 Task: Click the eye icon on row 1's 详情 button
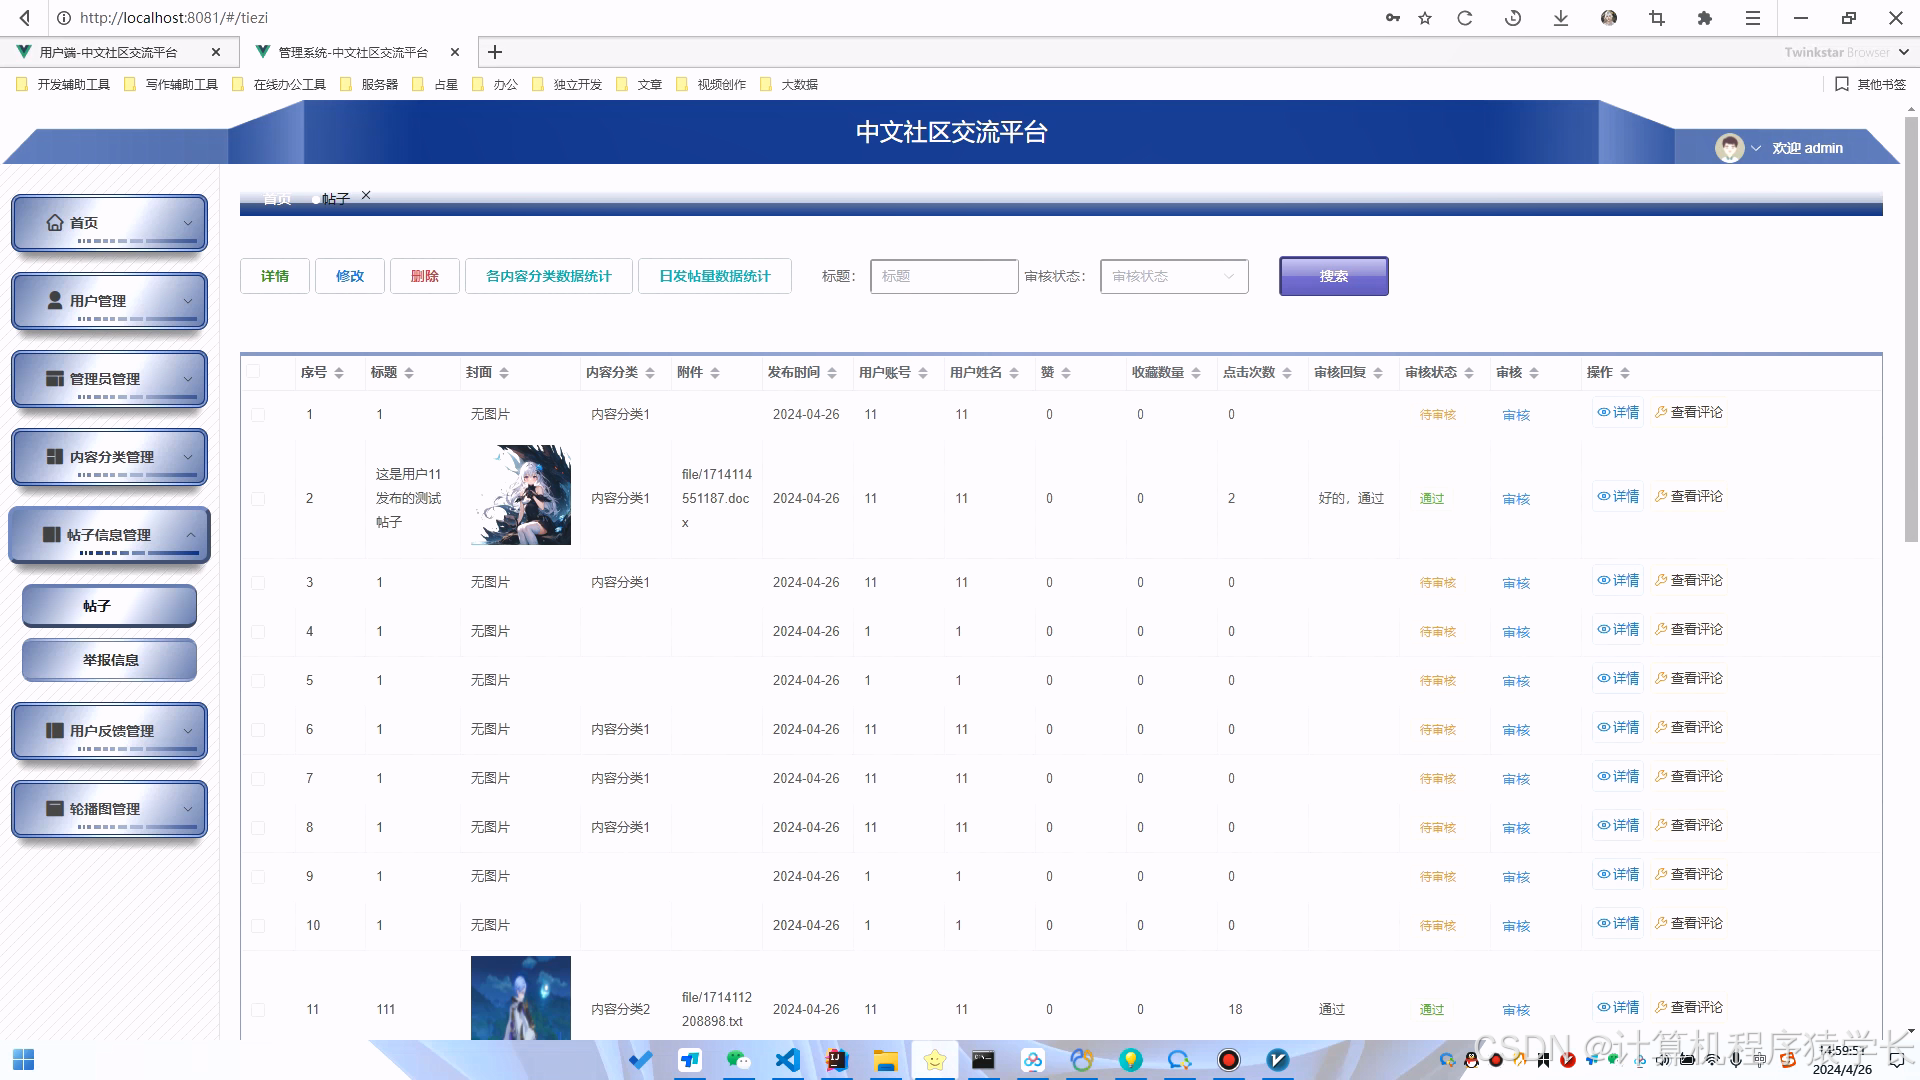(x=1603, y=412)
